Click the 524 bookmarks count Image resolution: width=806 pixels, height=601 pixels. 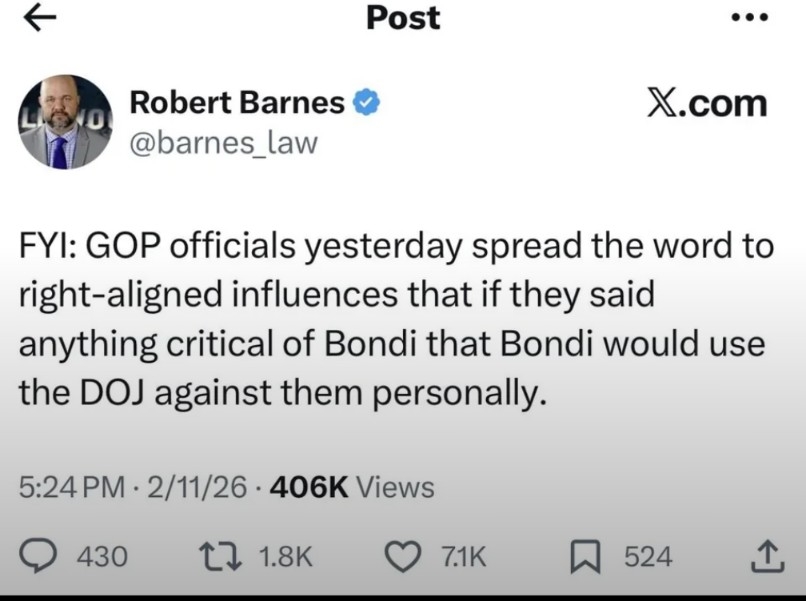tap(648, 556)
